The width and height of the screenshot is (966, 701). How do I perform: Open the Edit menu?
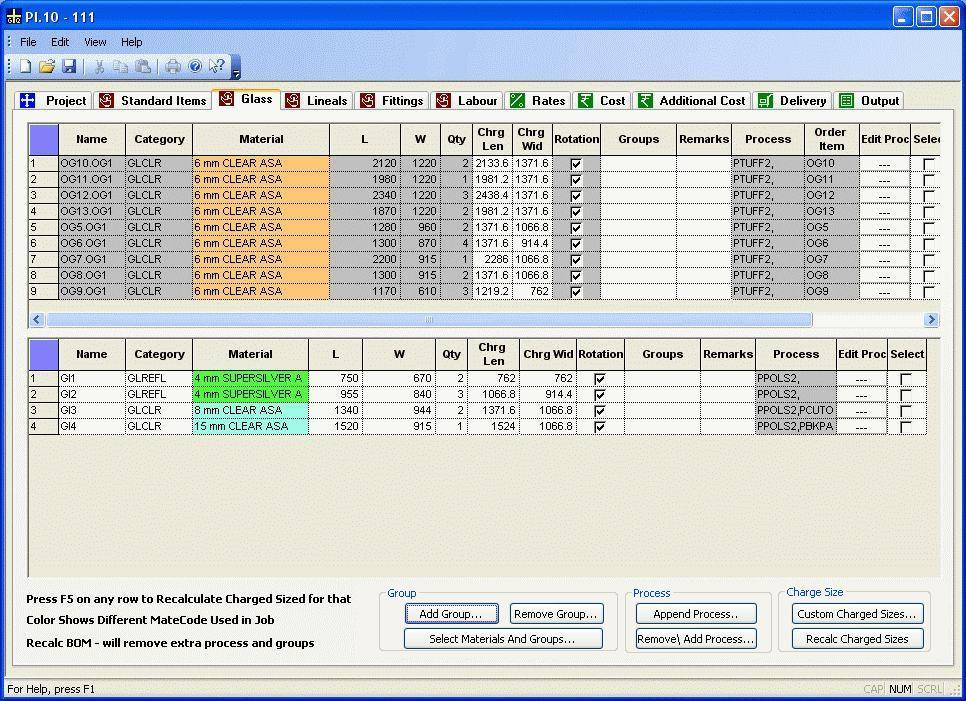pos(60,42)
